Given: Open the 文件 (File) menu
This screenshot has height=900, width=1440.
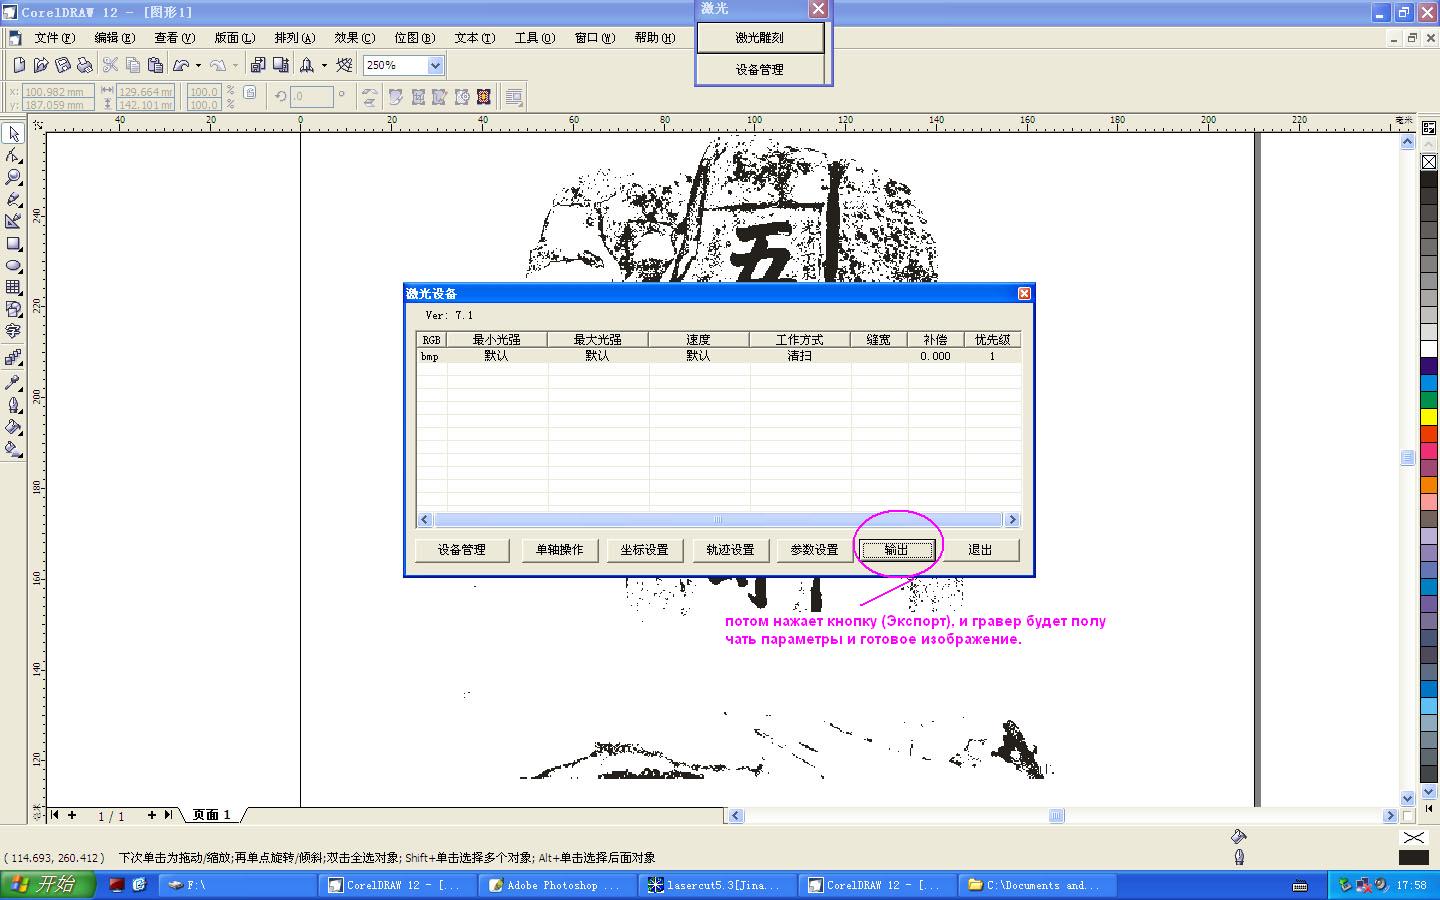Looking at the screenshot, I should pyautogui.click(x=54, y=38).
